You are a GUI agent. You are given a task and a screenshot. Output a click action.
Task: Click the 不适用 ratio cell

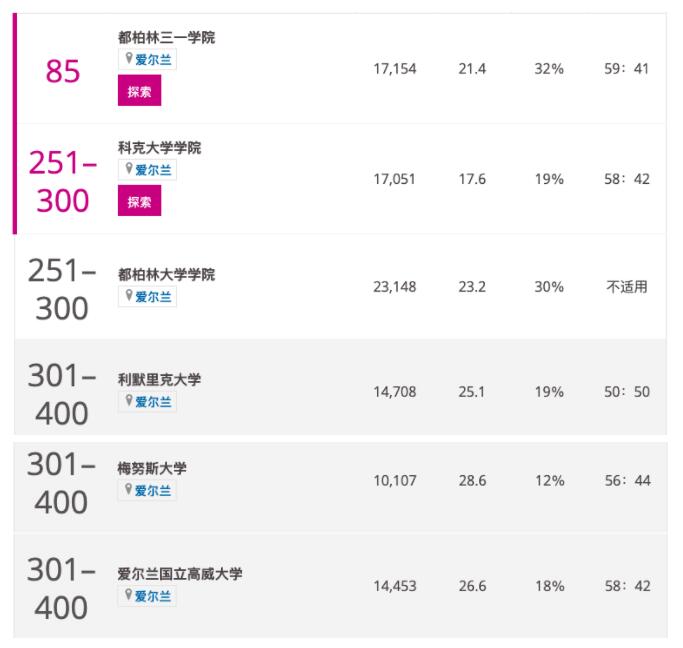pyautogui.click(x=627, y=287)
